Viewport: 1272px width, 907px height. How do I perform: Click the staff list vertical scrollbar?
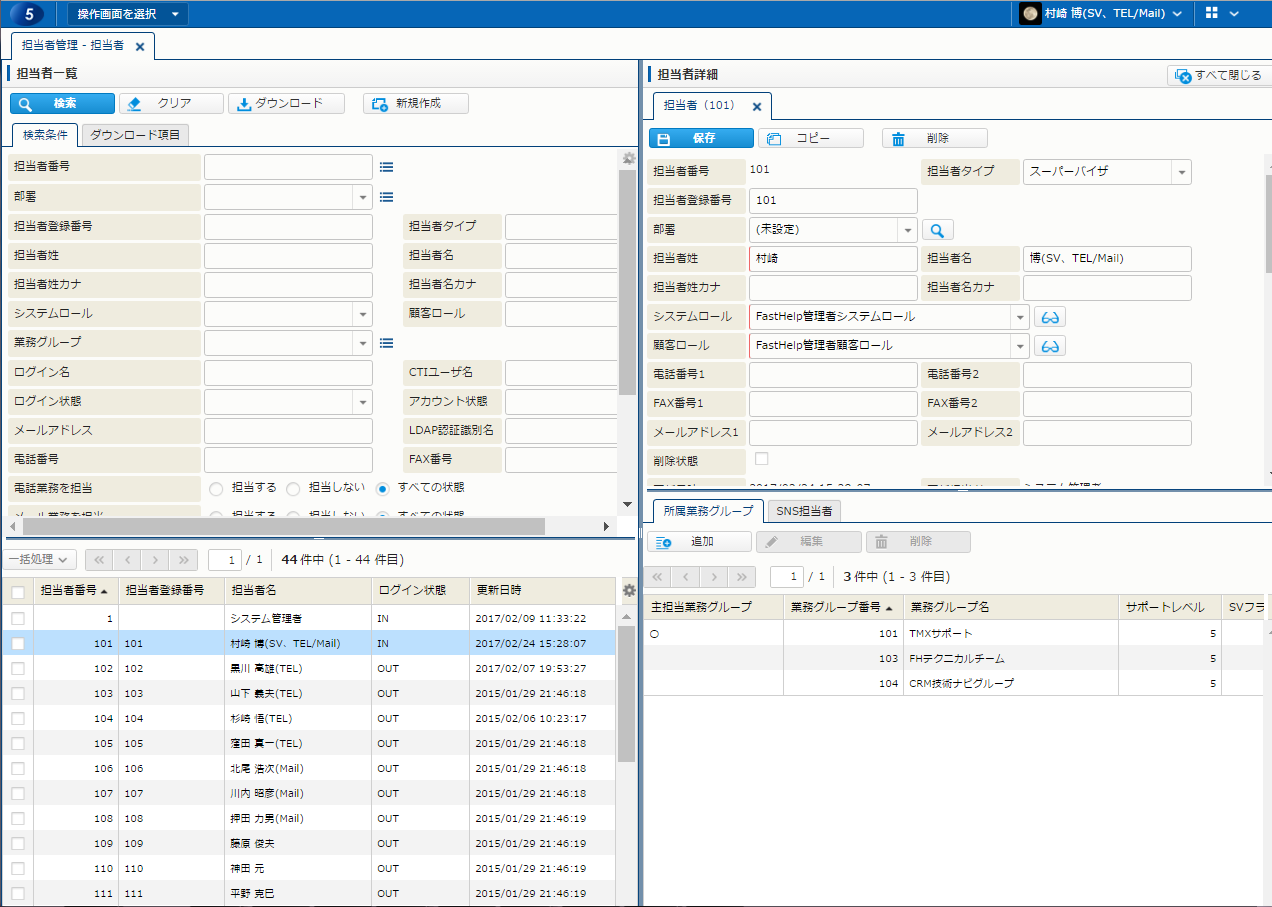(627, 695)
